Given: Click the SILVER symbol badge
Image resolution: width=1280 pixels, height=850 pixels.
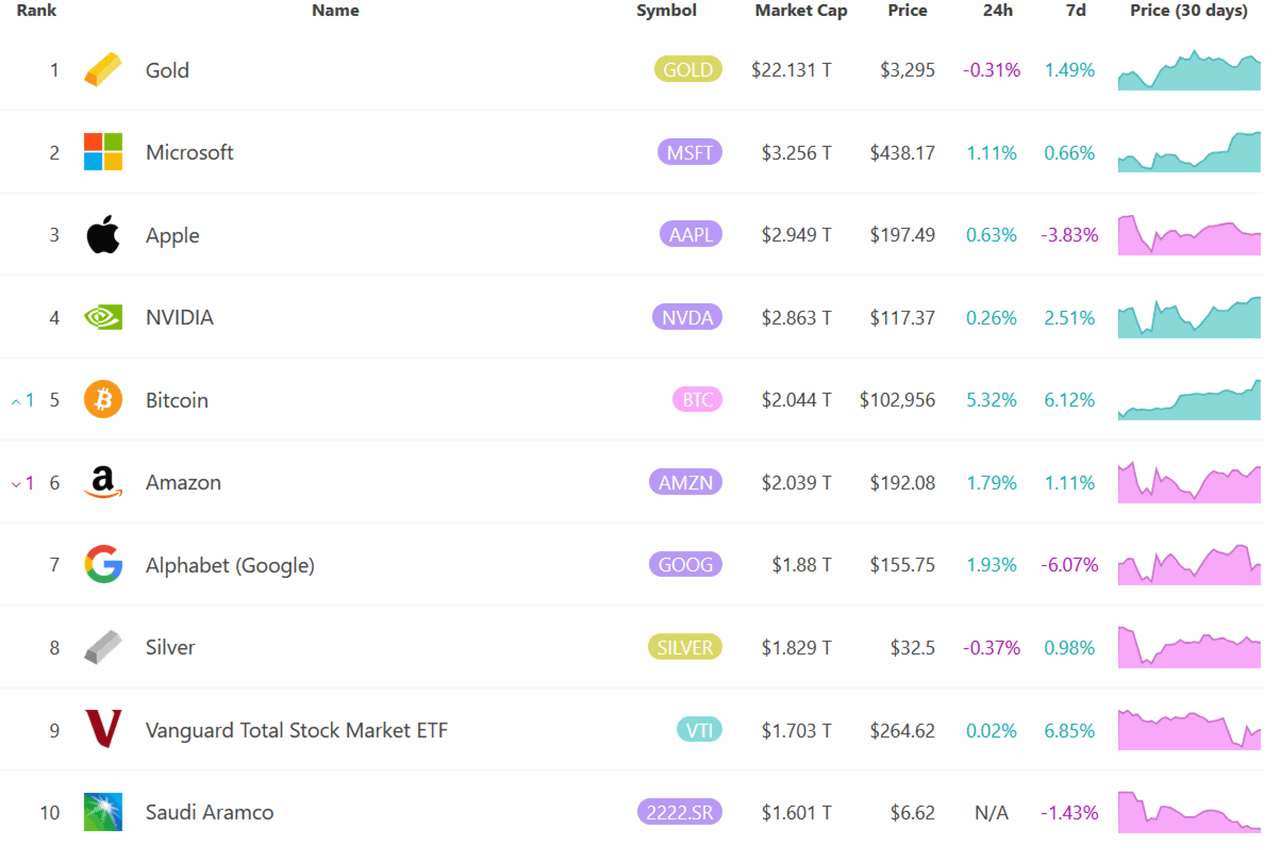Looking at the screenshot, I should [x=685, y=647].
